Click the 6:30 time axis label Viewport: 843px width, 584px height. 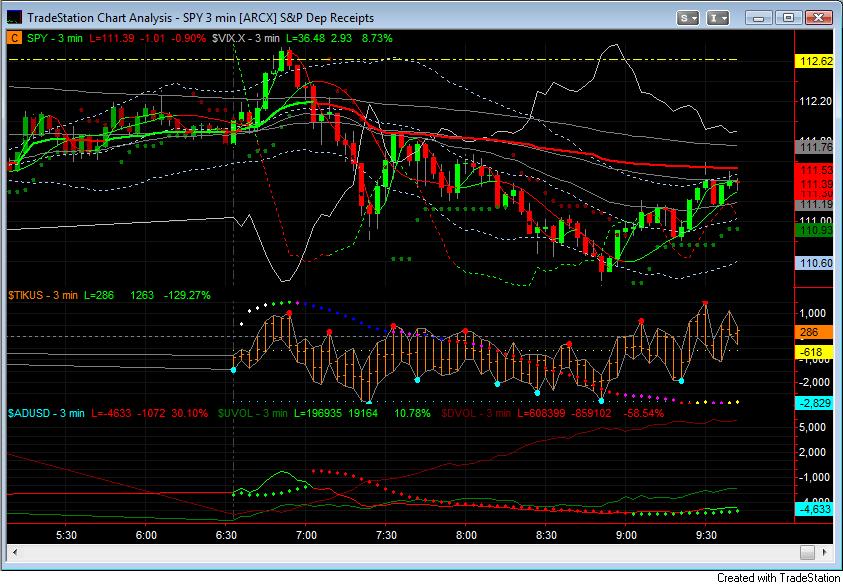(226, 536)
